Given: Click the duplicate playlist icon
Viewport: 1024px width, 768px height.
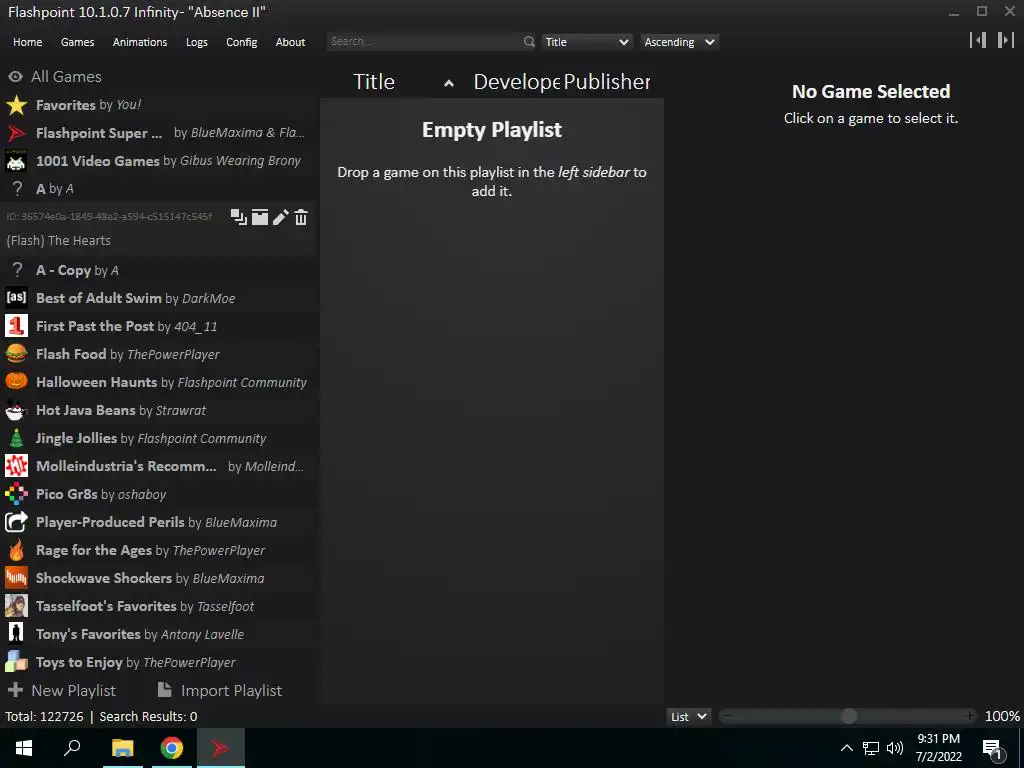Looking at the screenshot, I should tap(239, 217).
